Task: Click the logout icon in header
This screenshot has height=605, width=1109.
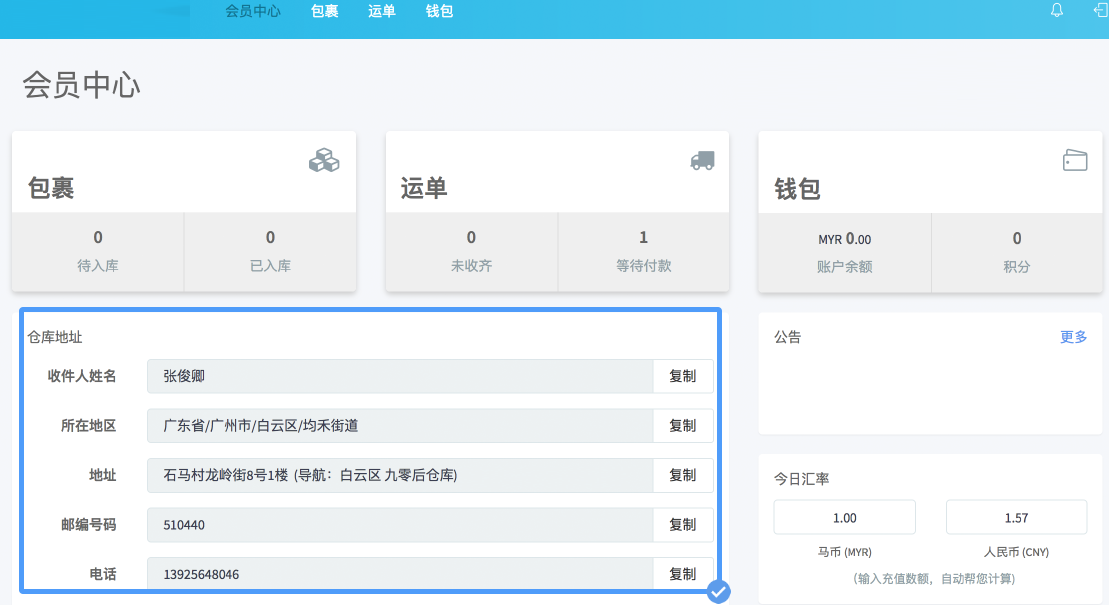Action: click(1101, 11)
